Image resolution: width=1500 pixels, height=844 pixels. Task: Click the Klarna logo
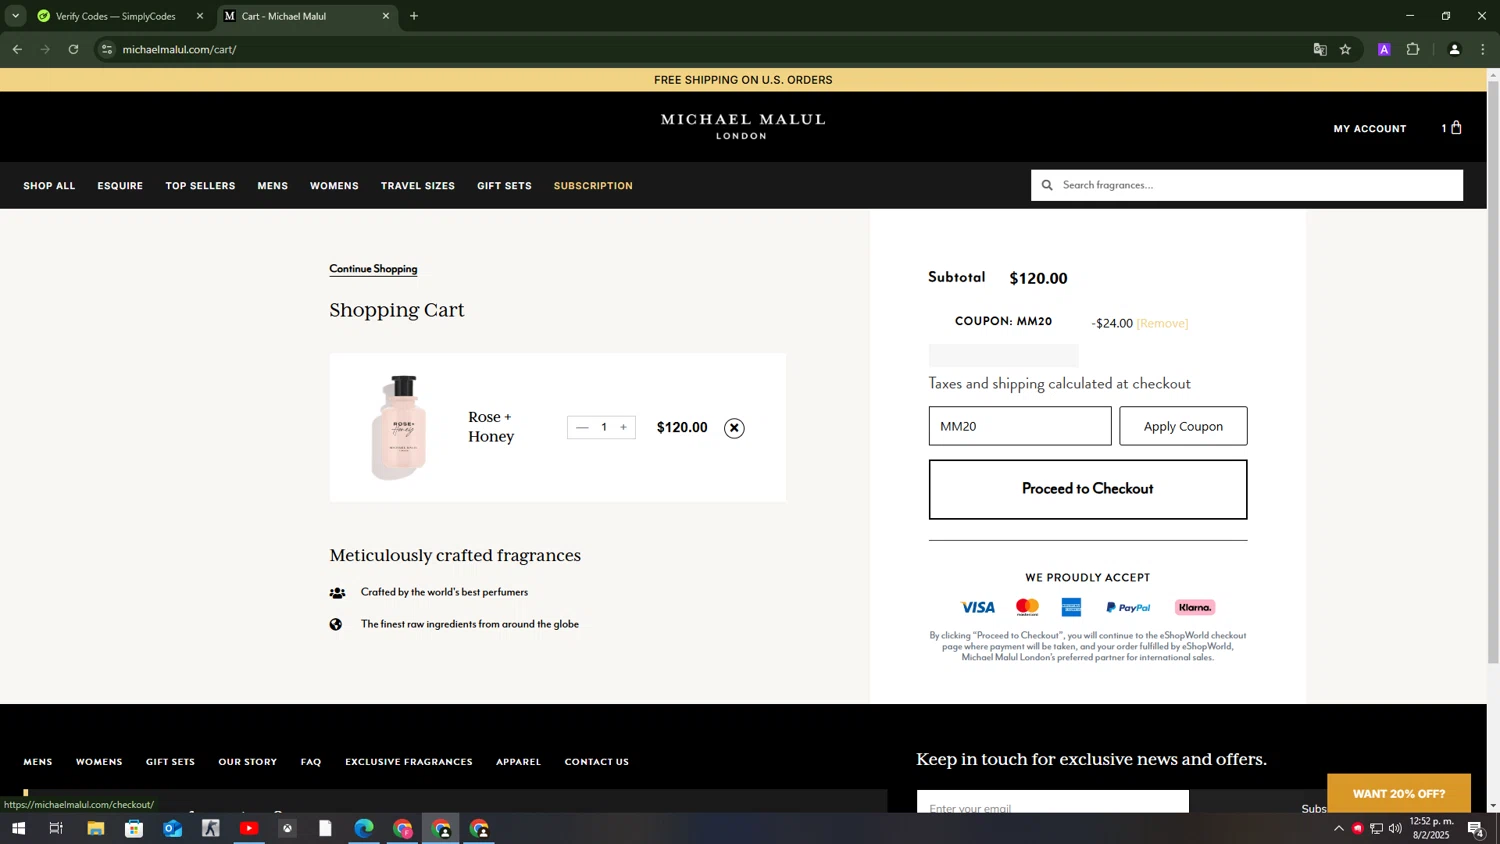(1195, 607)
